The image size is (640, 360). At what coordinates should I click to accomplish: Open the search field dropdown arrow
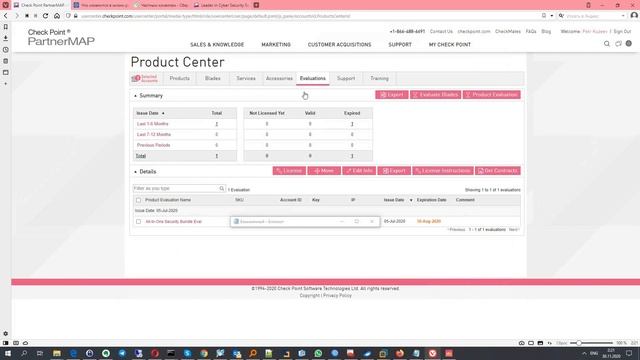(x=623, y=16)
